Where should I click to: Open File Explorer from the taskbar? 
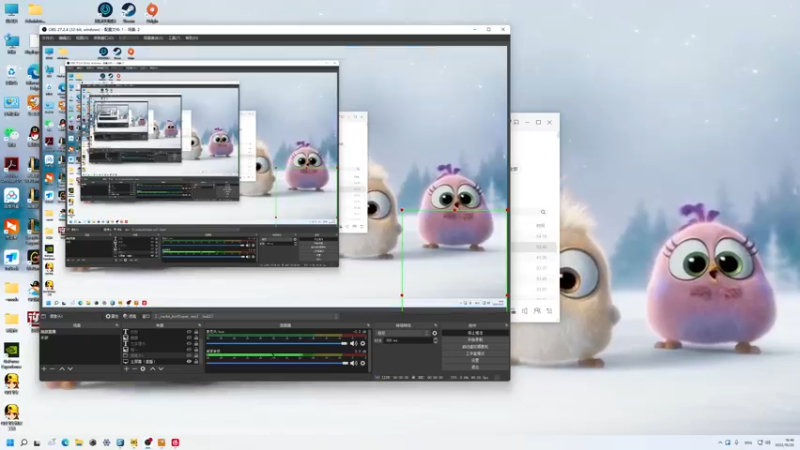(x=79, y=442)
